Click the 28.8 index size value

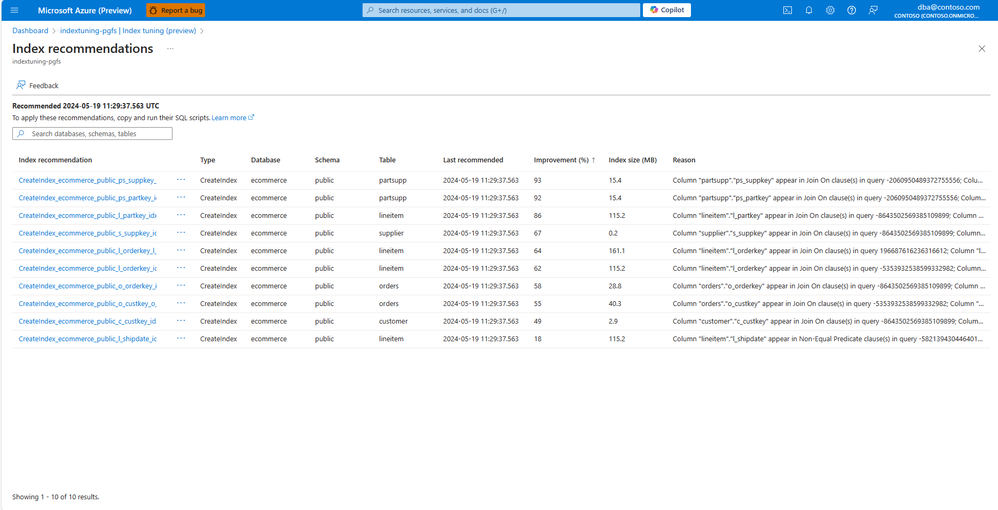pos(615,286)
